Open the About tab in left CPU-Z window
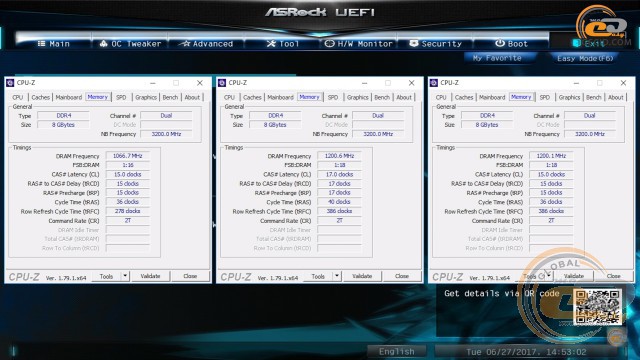The height and width of the screenshot is (360, 640). coord(192,97)
